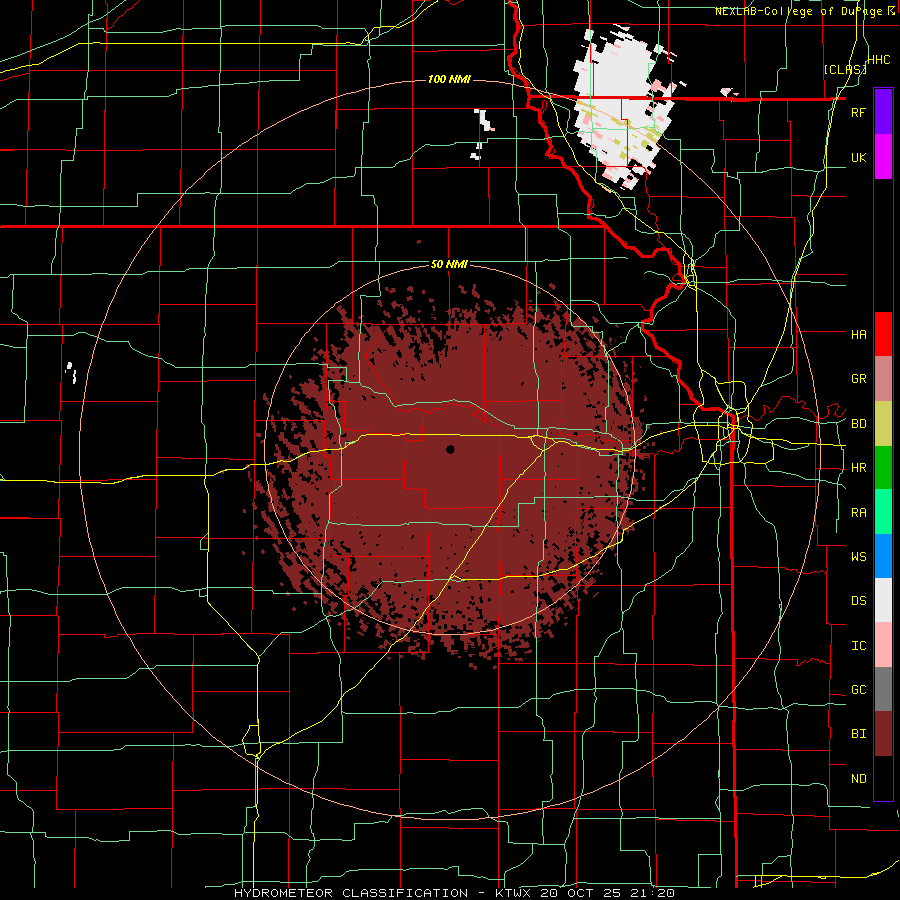This screenshot has height=900, width=900.
Task: Pick the RA light-green legend swatch
Action: [x=883, y=511]
